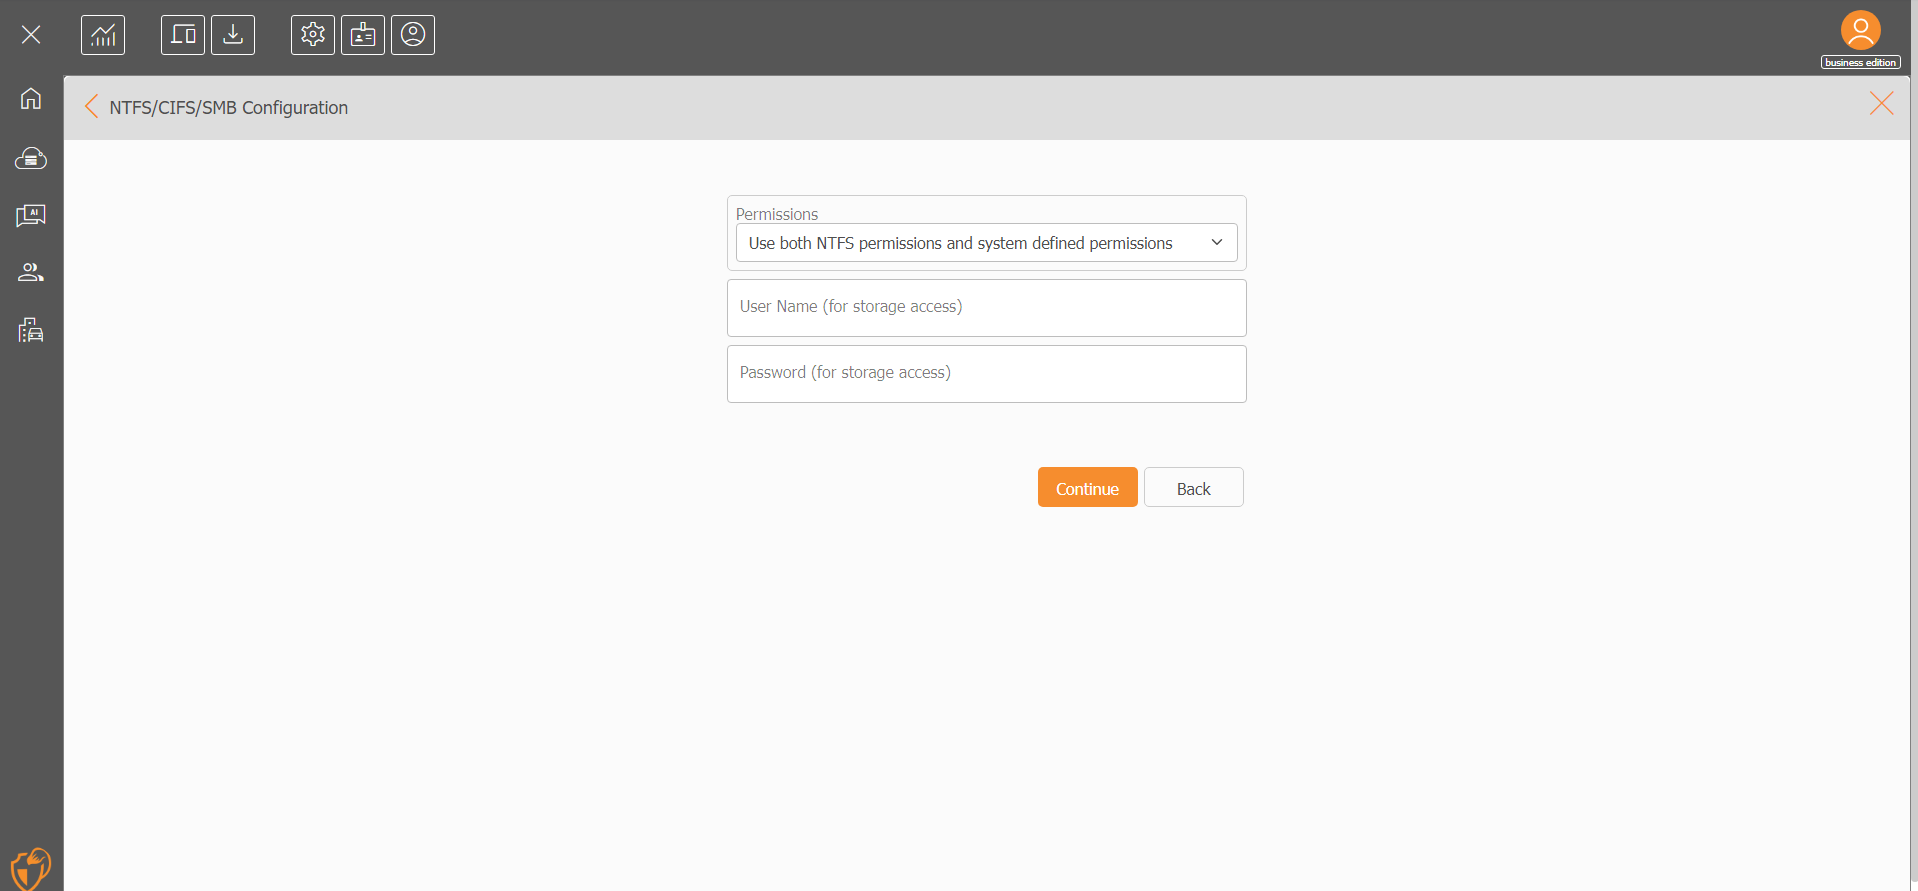
Task: Open the user account circle icon
Action: pyautogui.click(x=413, y=35)
